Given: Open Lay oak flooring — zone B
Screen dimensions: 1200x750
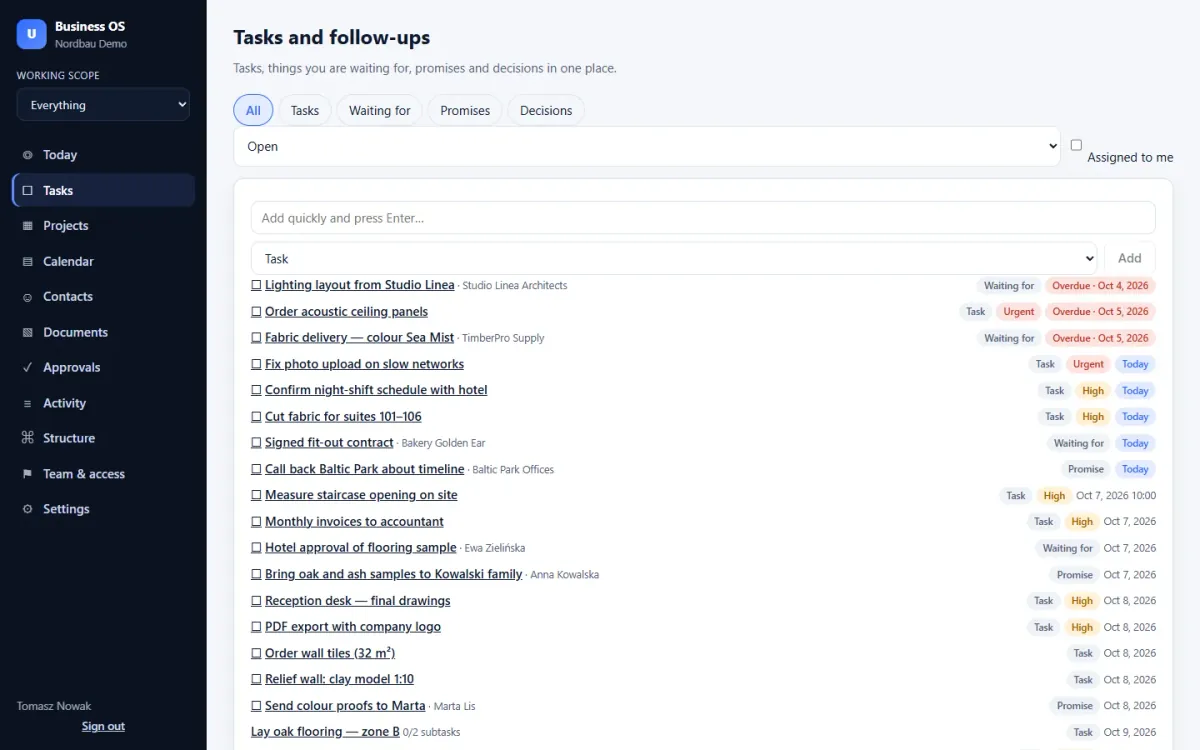Looking at the screenshot, I should coord(325,732).
